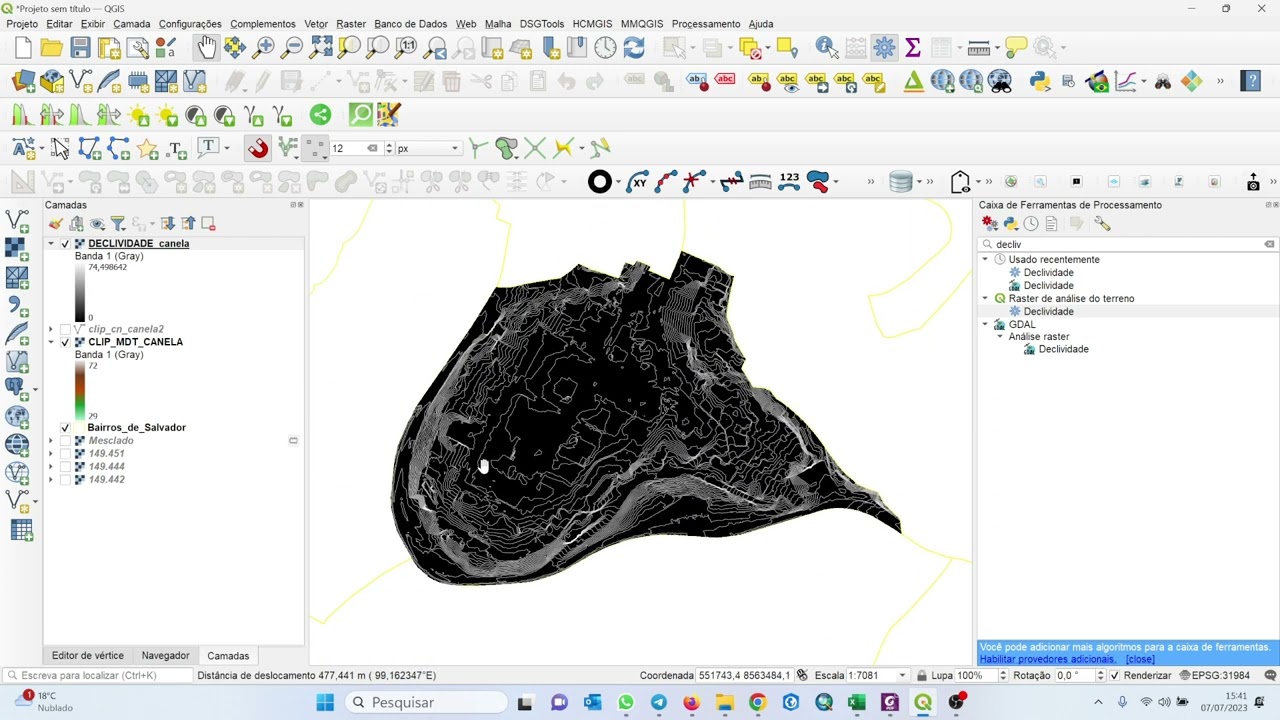Save the project with the floppy disk icon
Viewport: 1280px width, 720px height.
click(x=81, y=47)
